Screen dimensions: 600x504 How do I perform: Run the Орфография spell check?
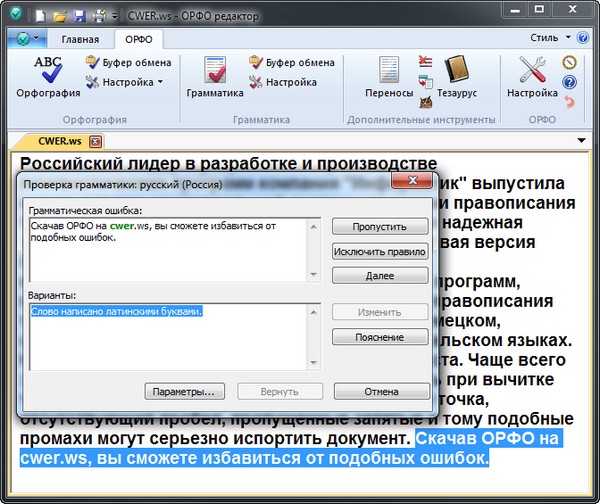47,76
